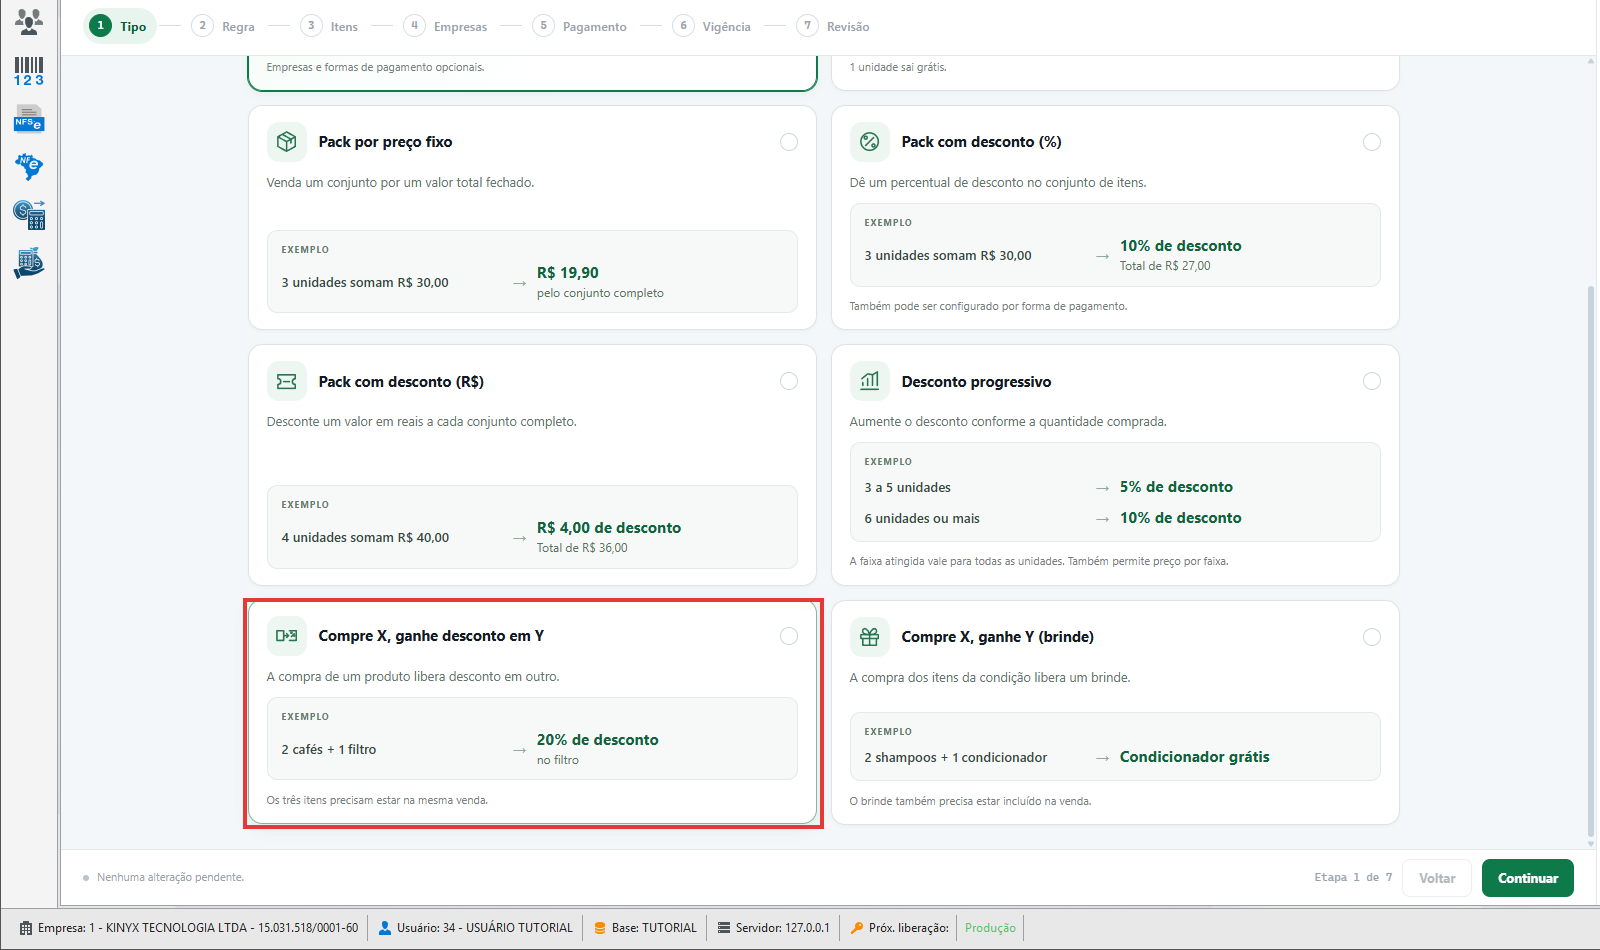
Task: Select the Pack com desconto (R$) radio button
Action: coord(789,381)
